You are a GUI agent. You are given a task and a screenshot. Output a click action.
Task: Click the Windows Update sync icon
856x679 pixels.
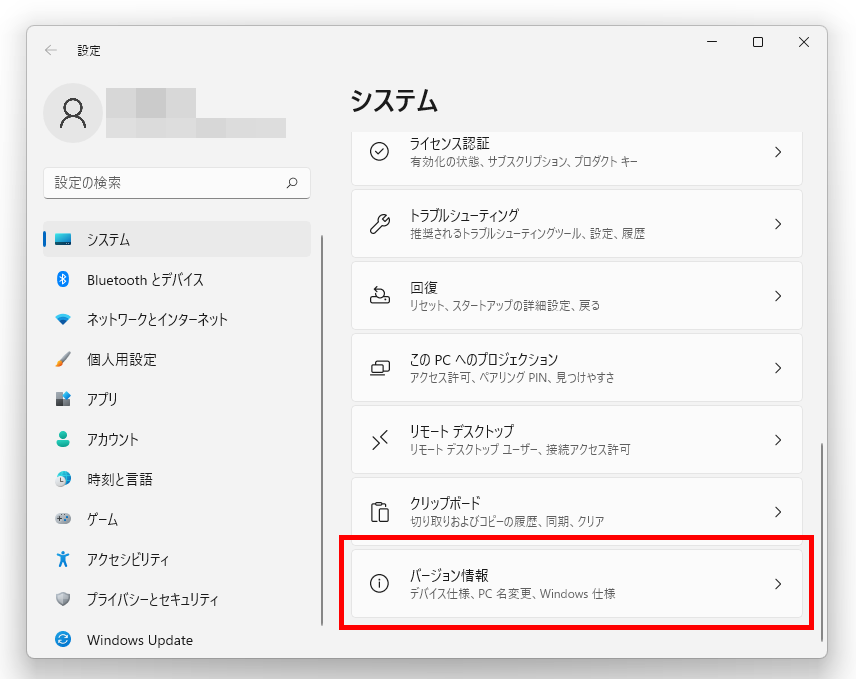coord(63,639)
